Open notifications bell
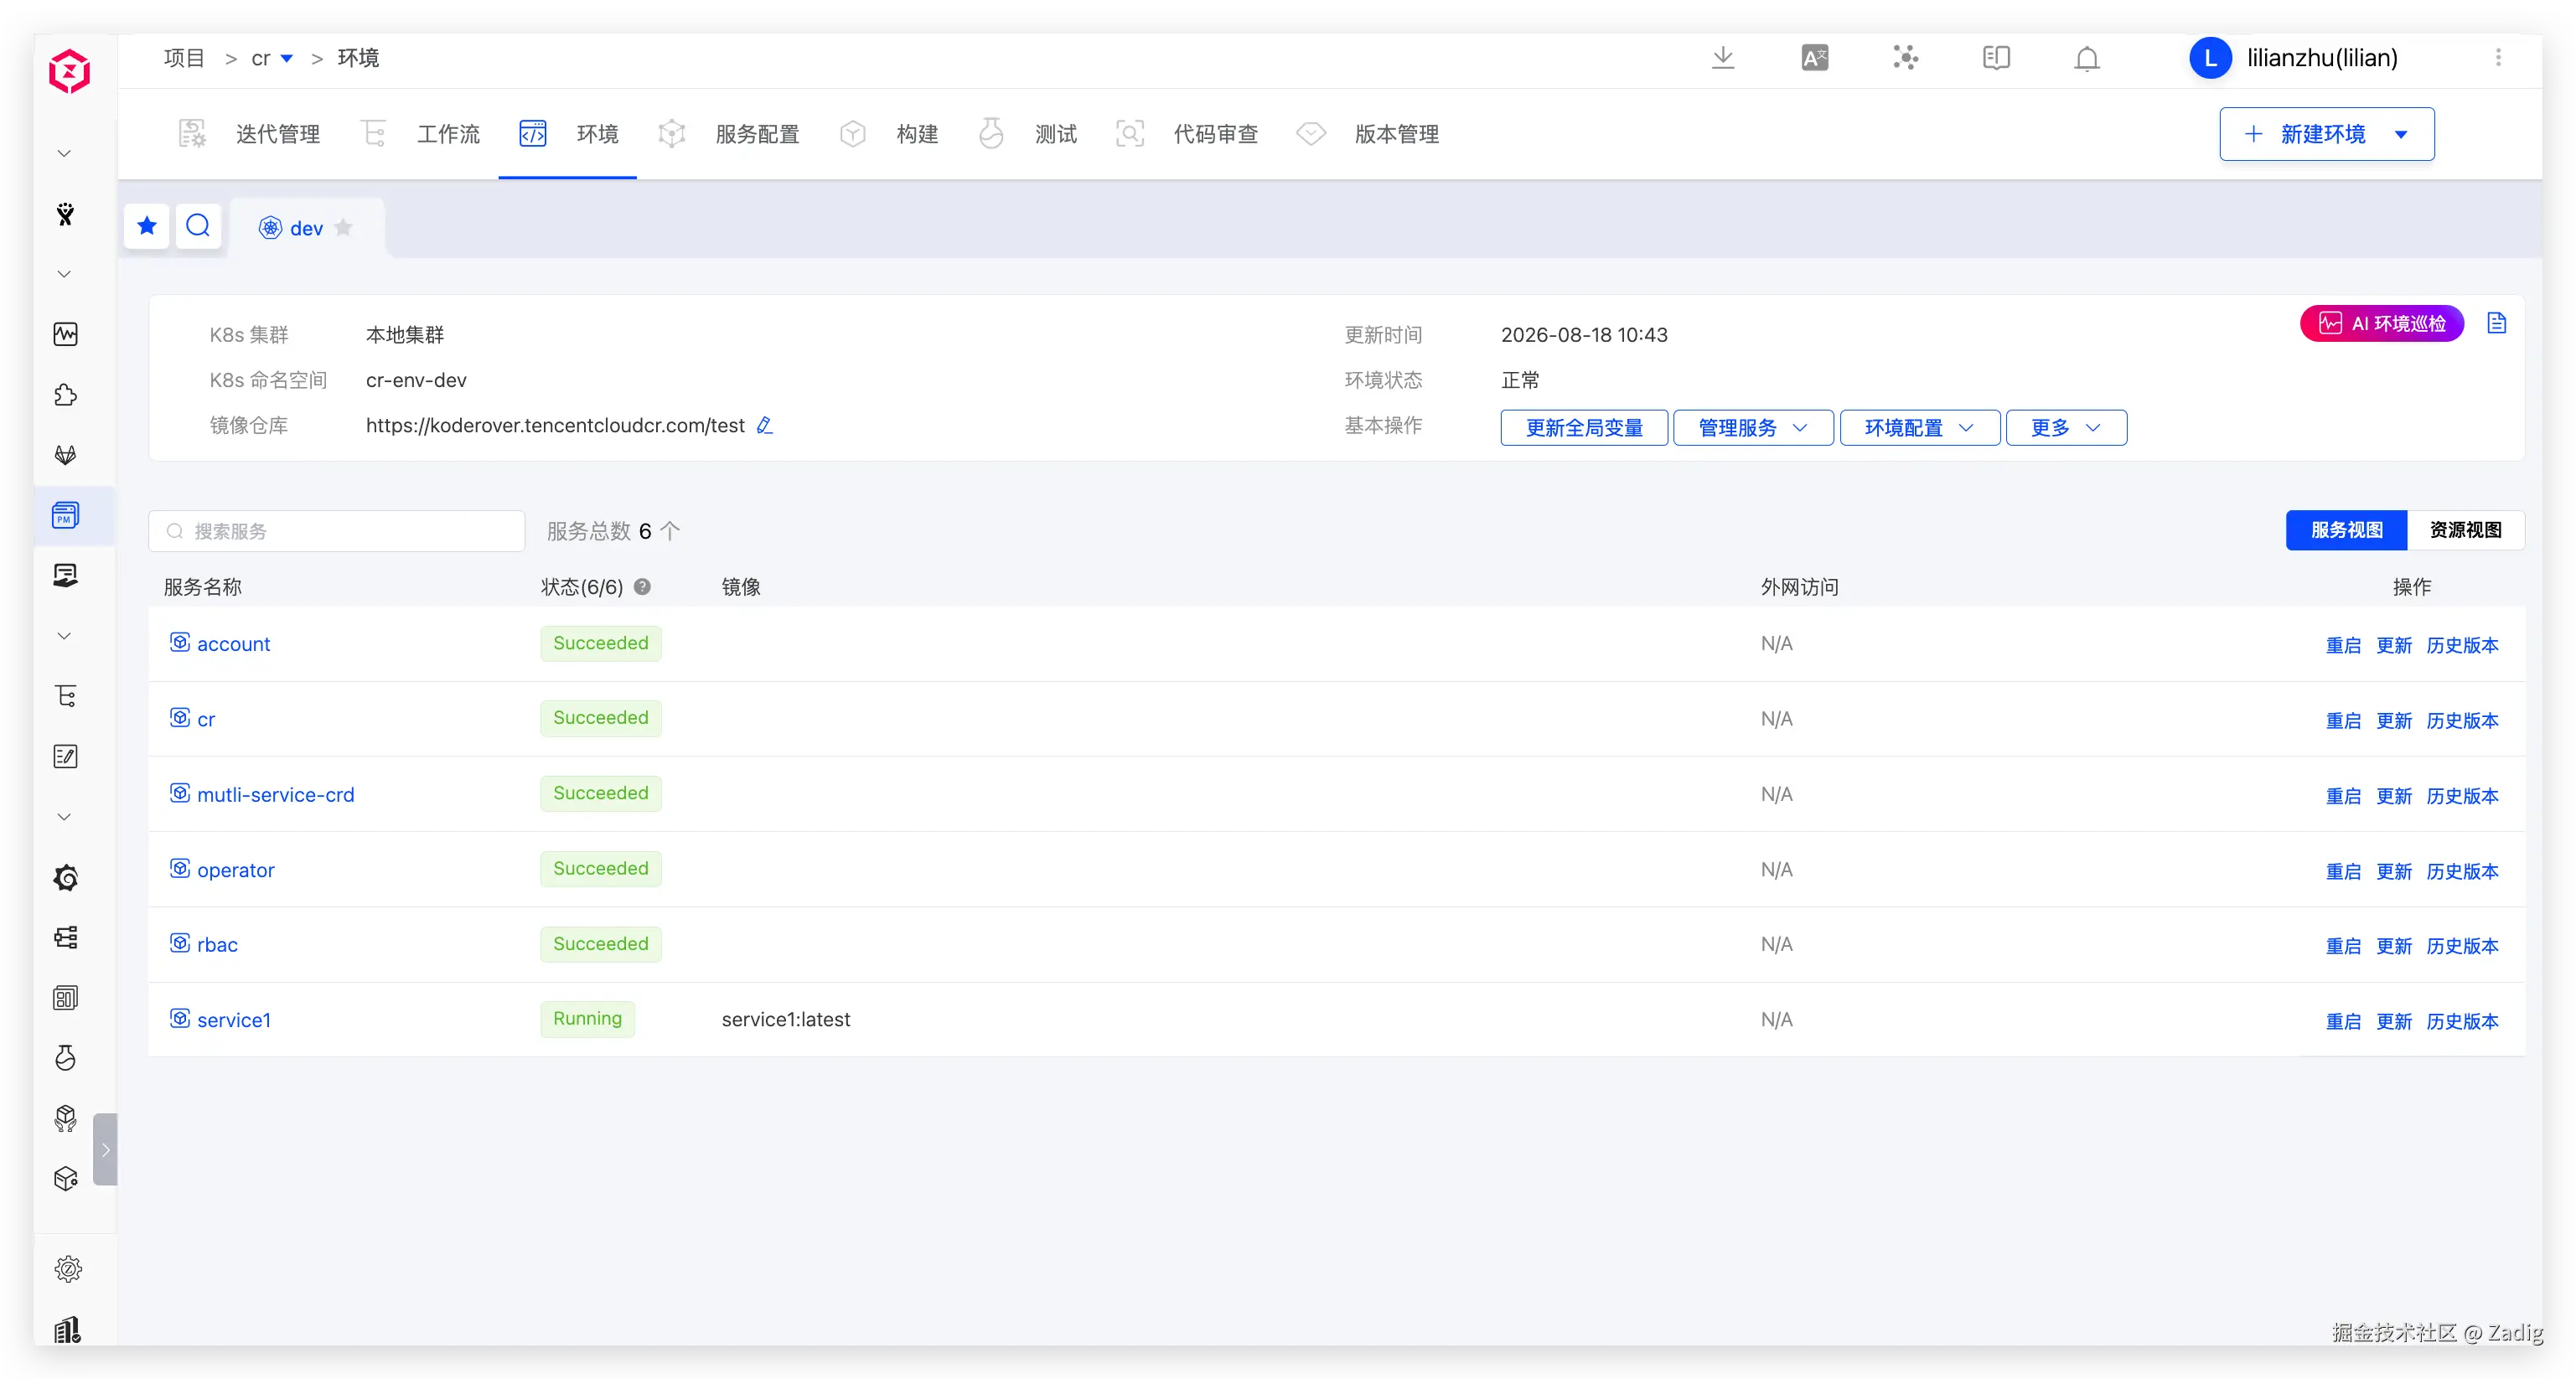Image resolution: width=2576 pixels, height=1379 pixels. tap(2087, 59)
